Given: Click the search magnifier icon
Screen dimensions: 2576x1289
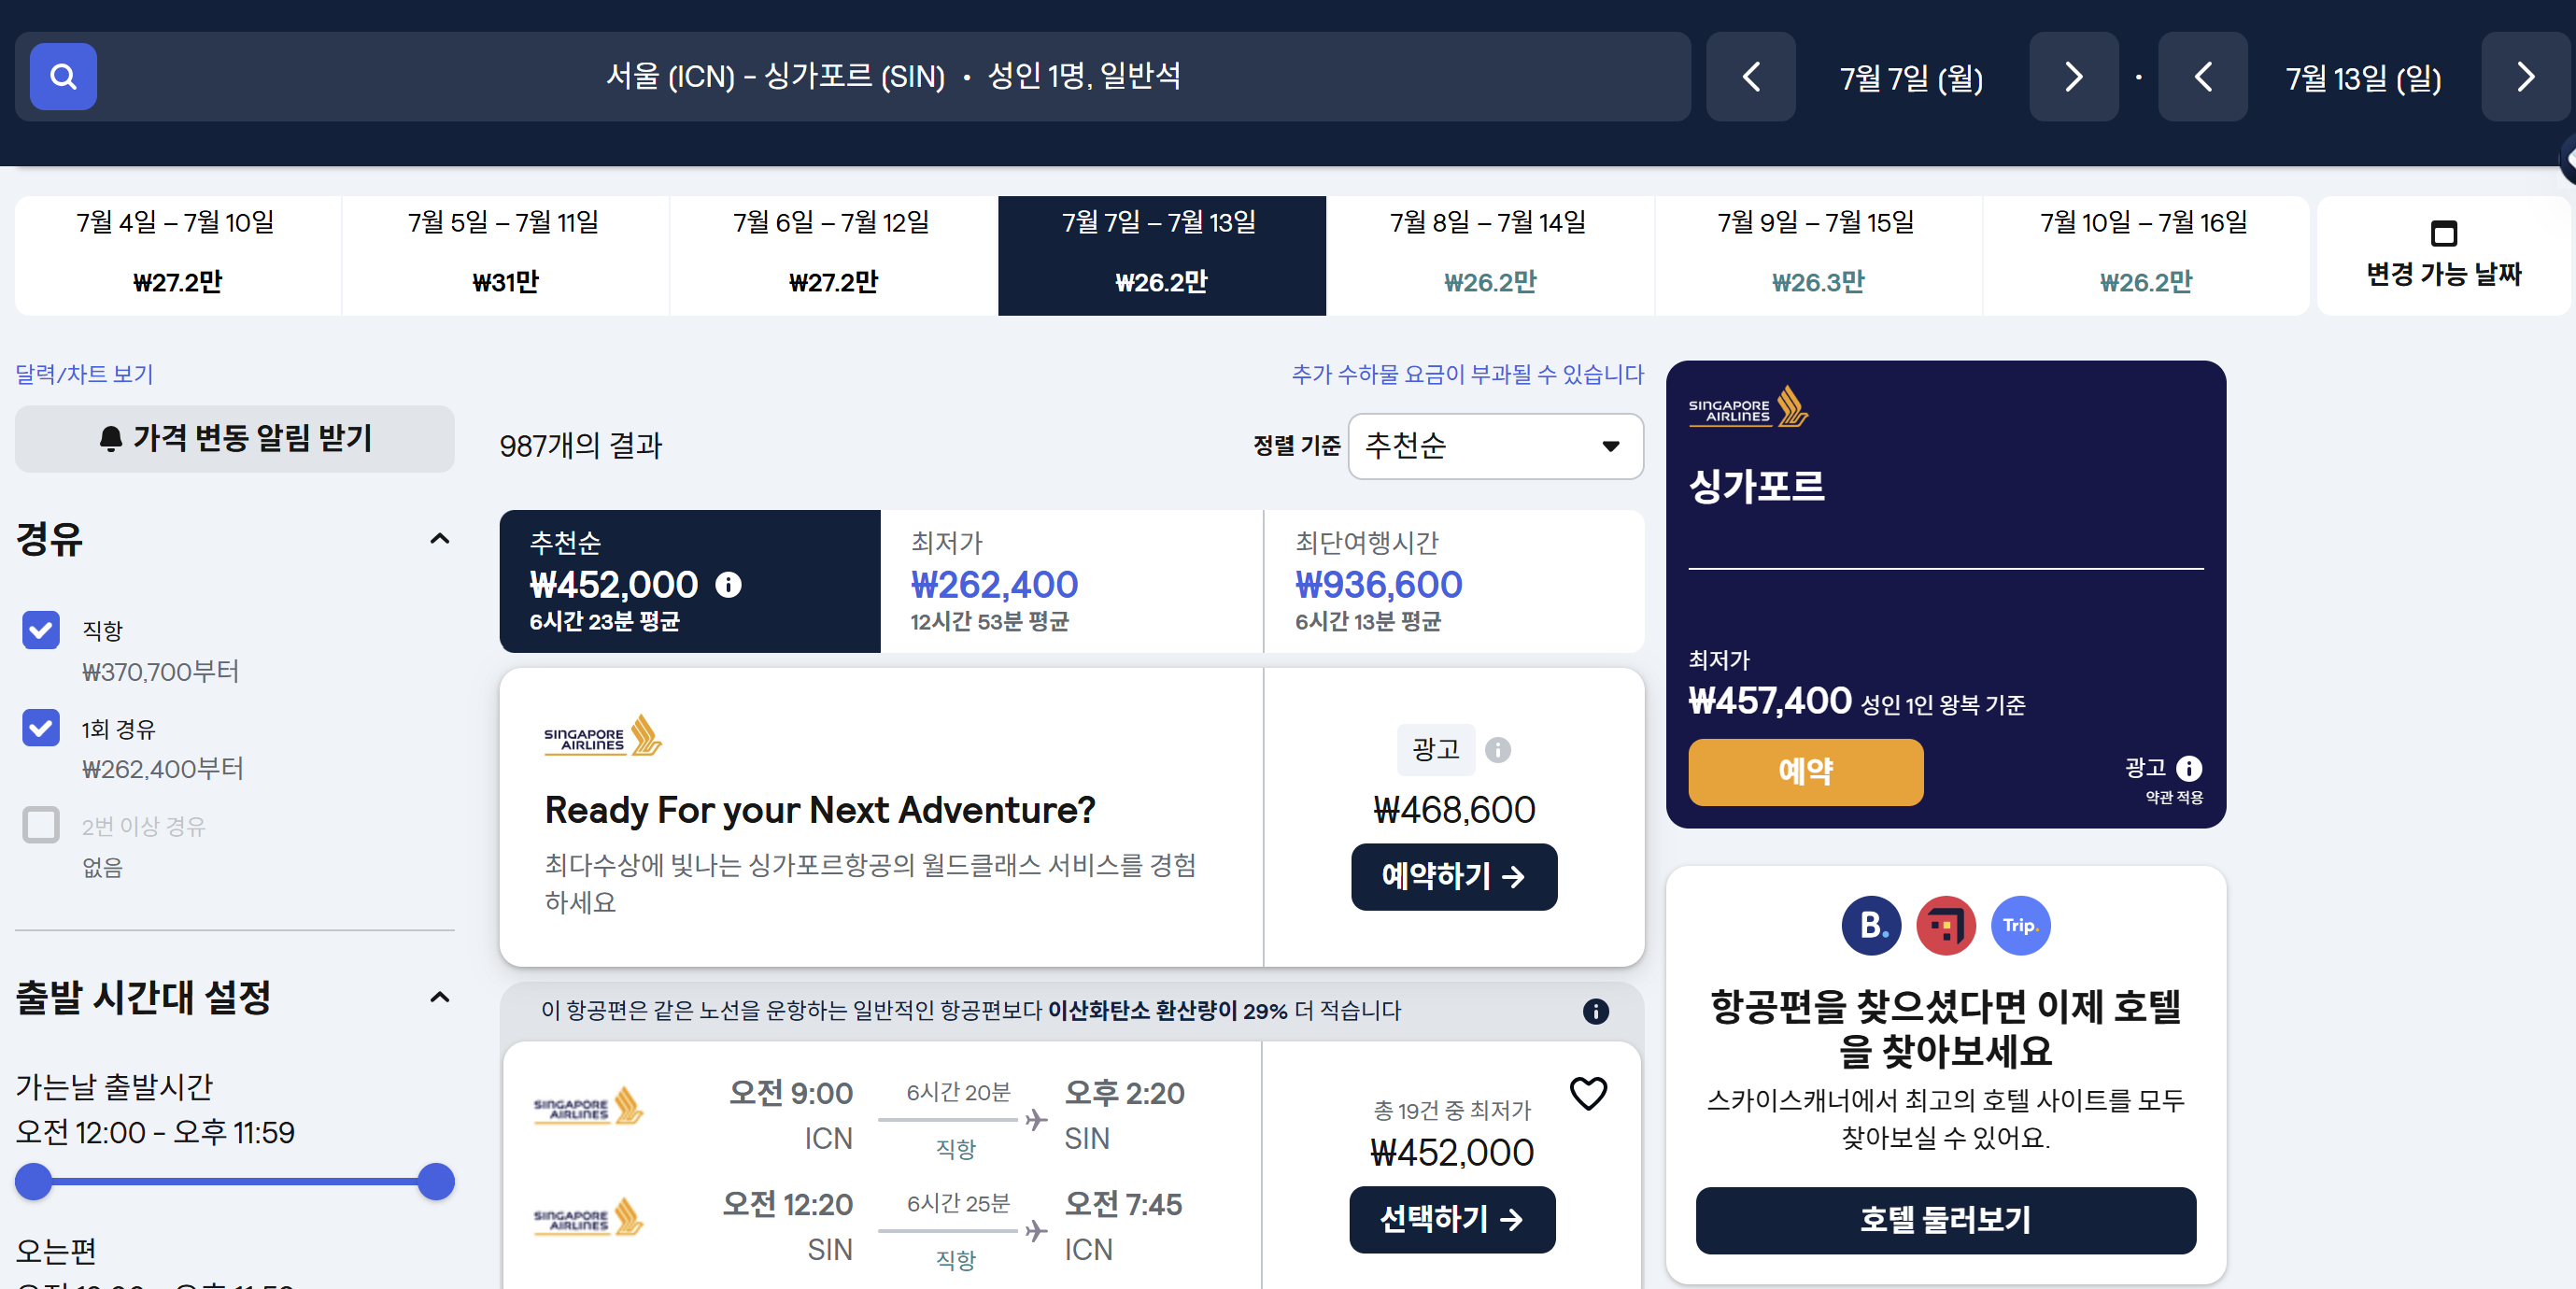Looking at the screenshot, I should [63, 76].
